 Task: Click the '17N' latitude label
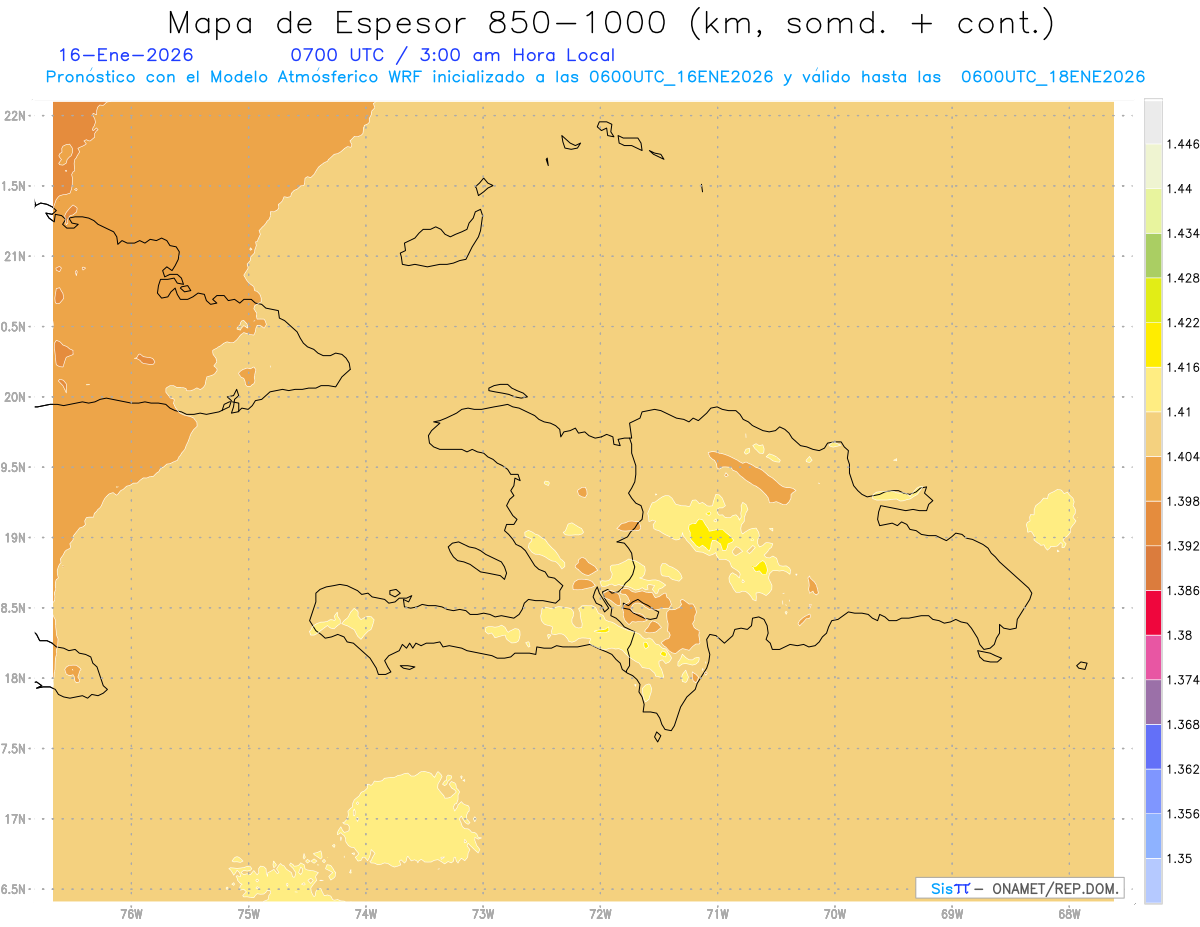point(15,819)
